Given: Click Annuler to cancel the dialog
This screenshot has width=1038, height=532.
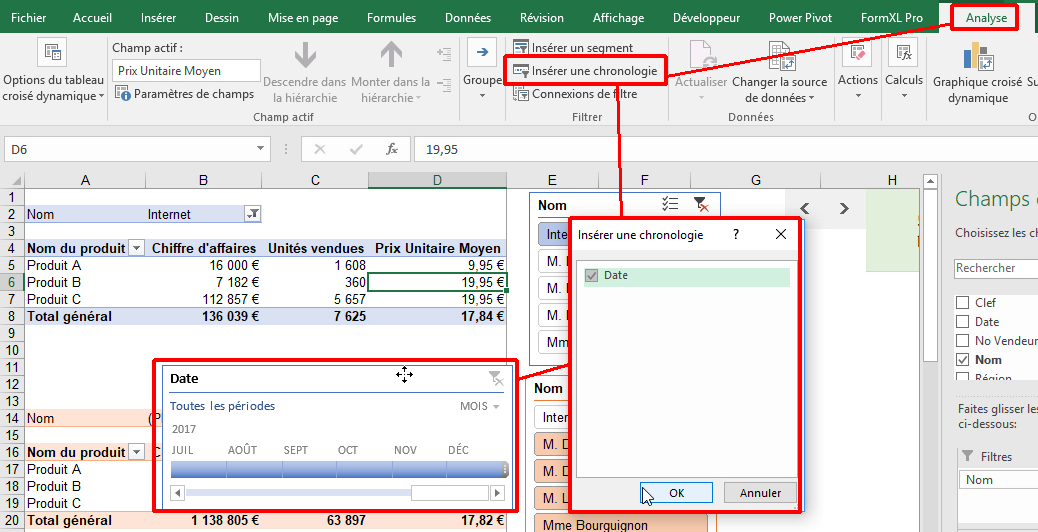Looking at the screenshot, I should point(760,493).
